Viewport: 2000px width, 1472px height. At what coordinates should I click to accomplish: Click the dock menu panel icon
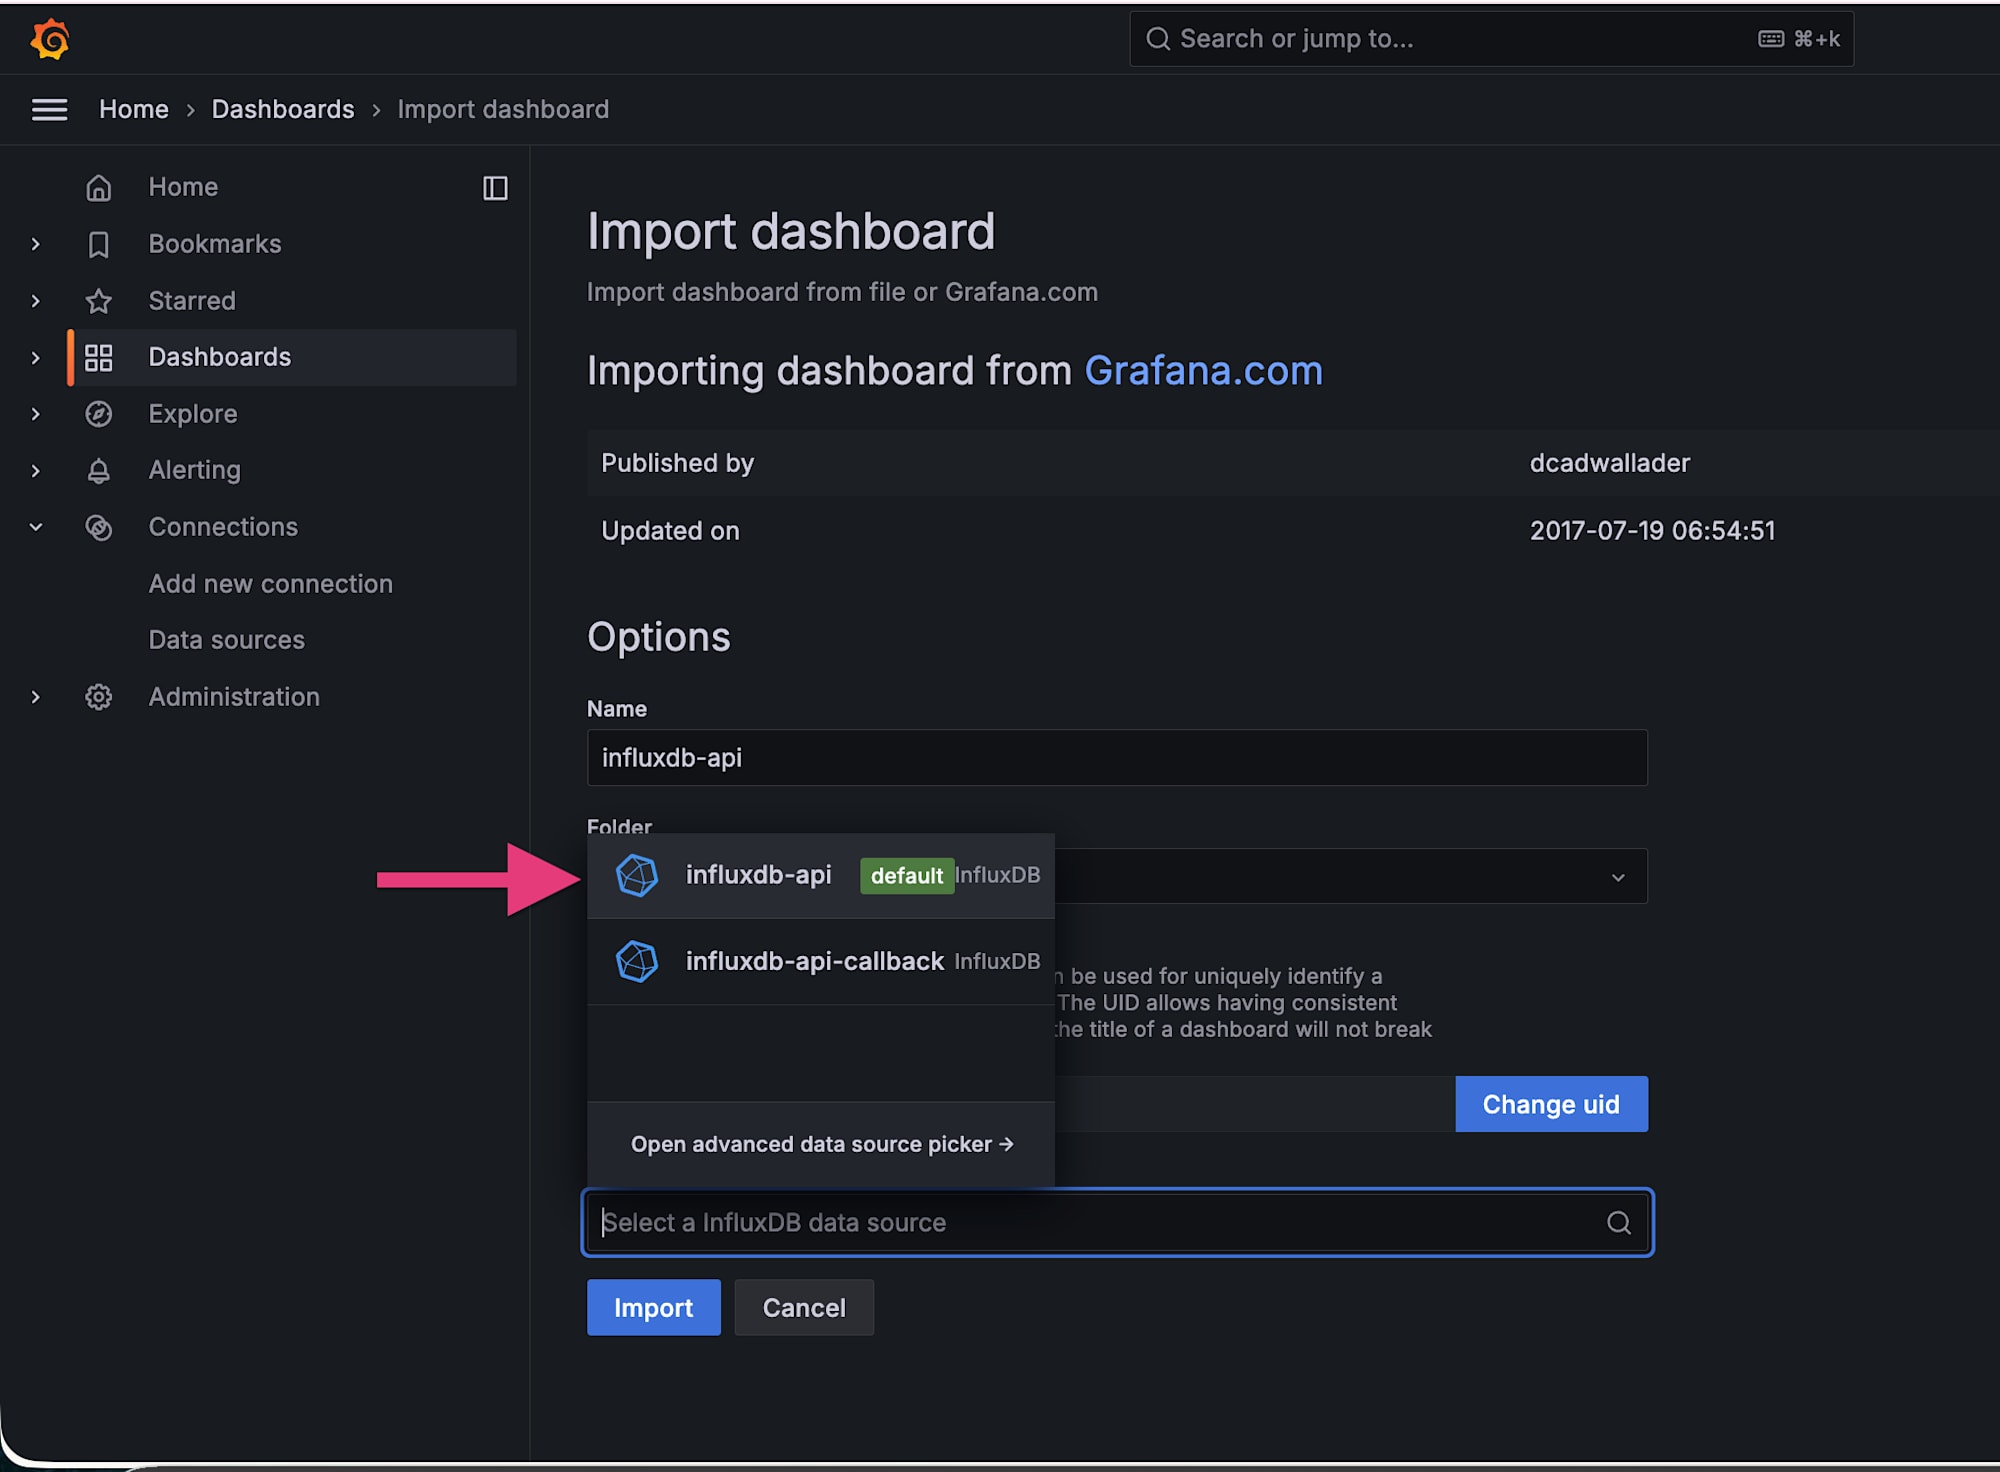click(x=495, y=188)
